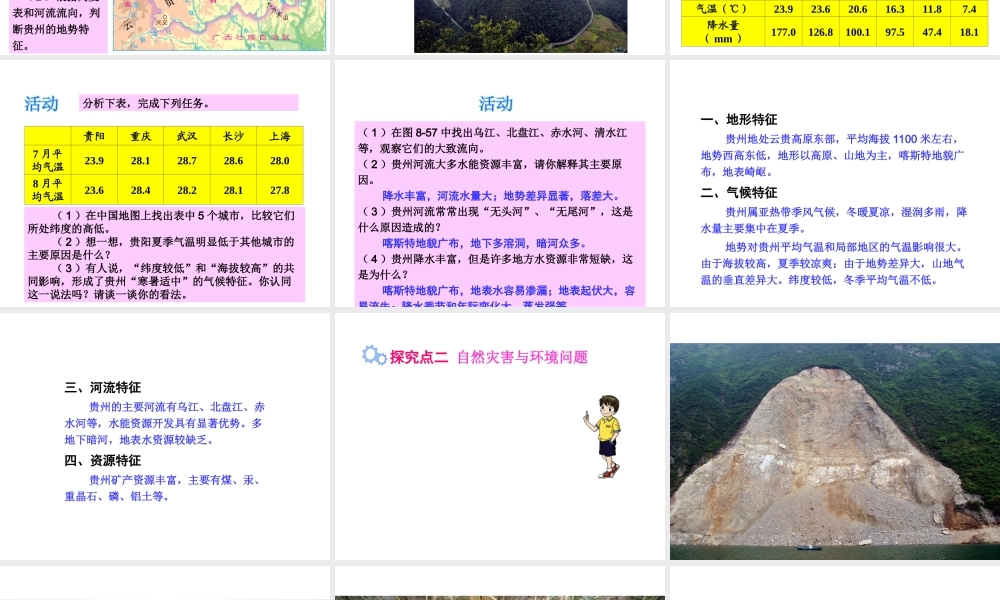
Task: Click the 活动 heading above the city table
Action: 41,104
